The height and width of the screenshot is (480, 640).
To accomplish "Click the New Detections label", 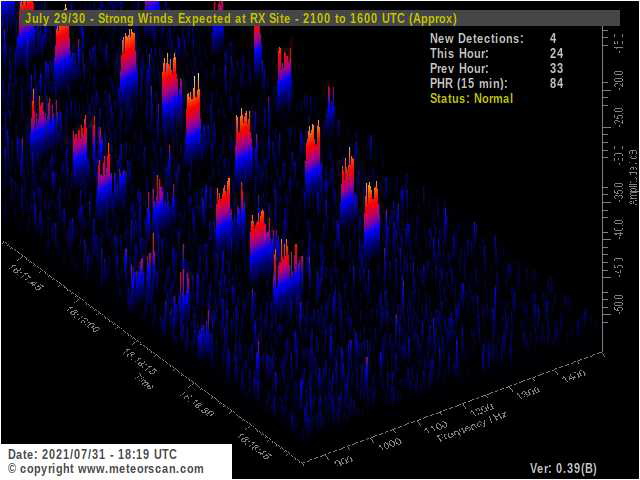I will (x=476, y=38).
